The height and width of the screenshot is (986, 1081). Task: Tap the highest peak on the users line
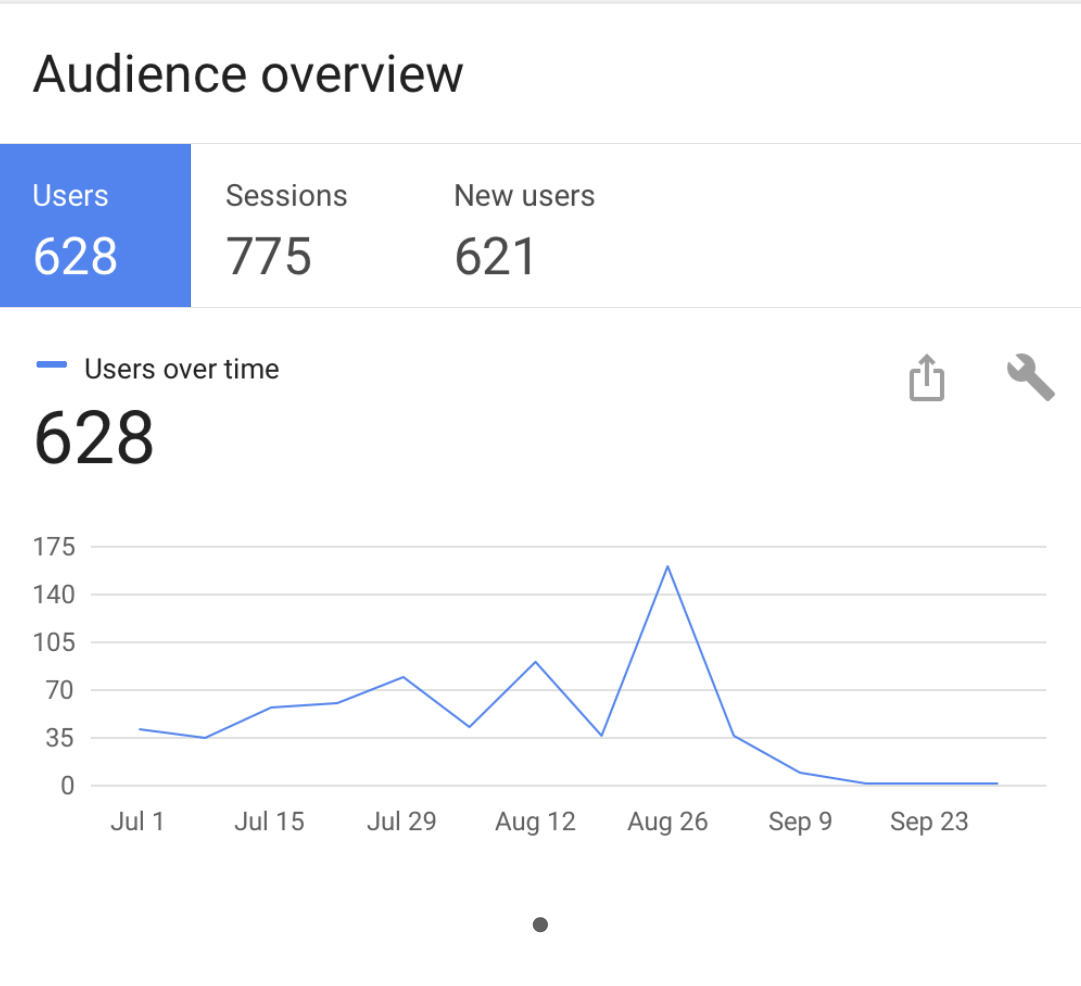(x=667, y=567)
